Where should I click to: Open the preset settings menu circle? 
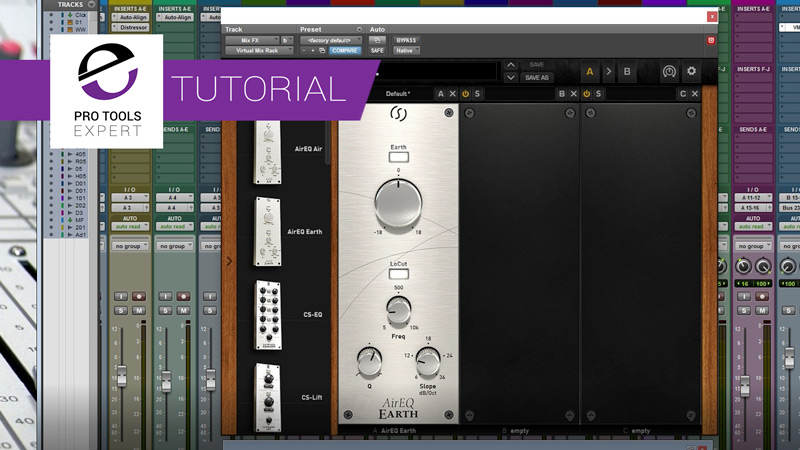point(359,30)
